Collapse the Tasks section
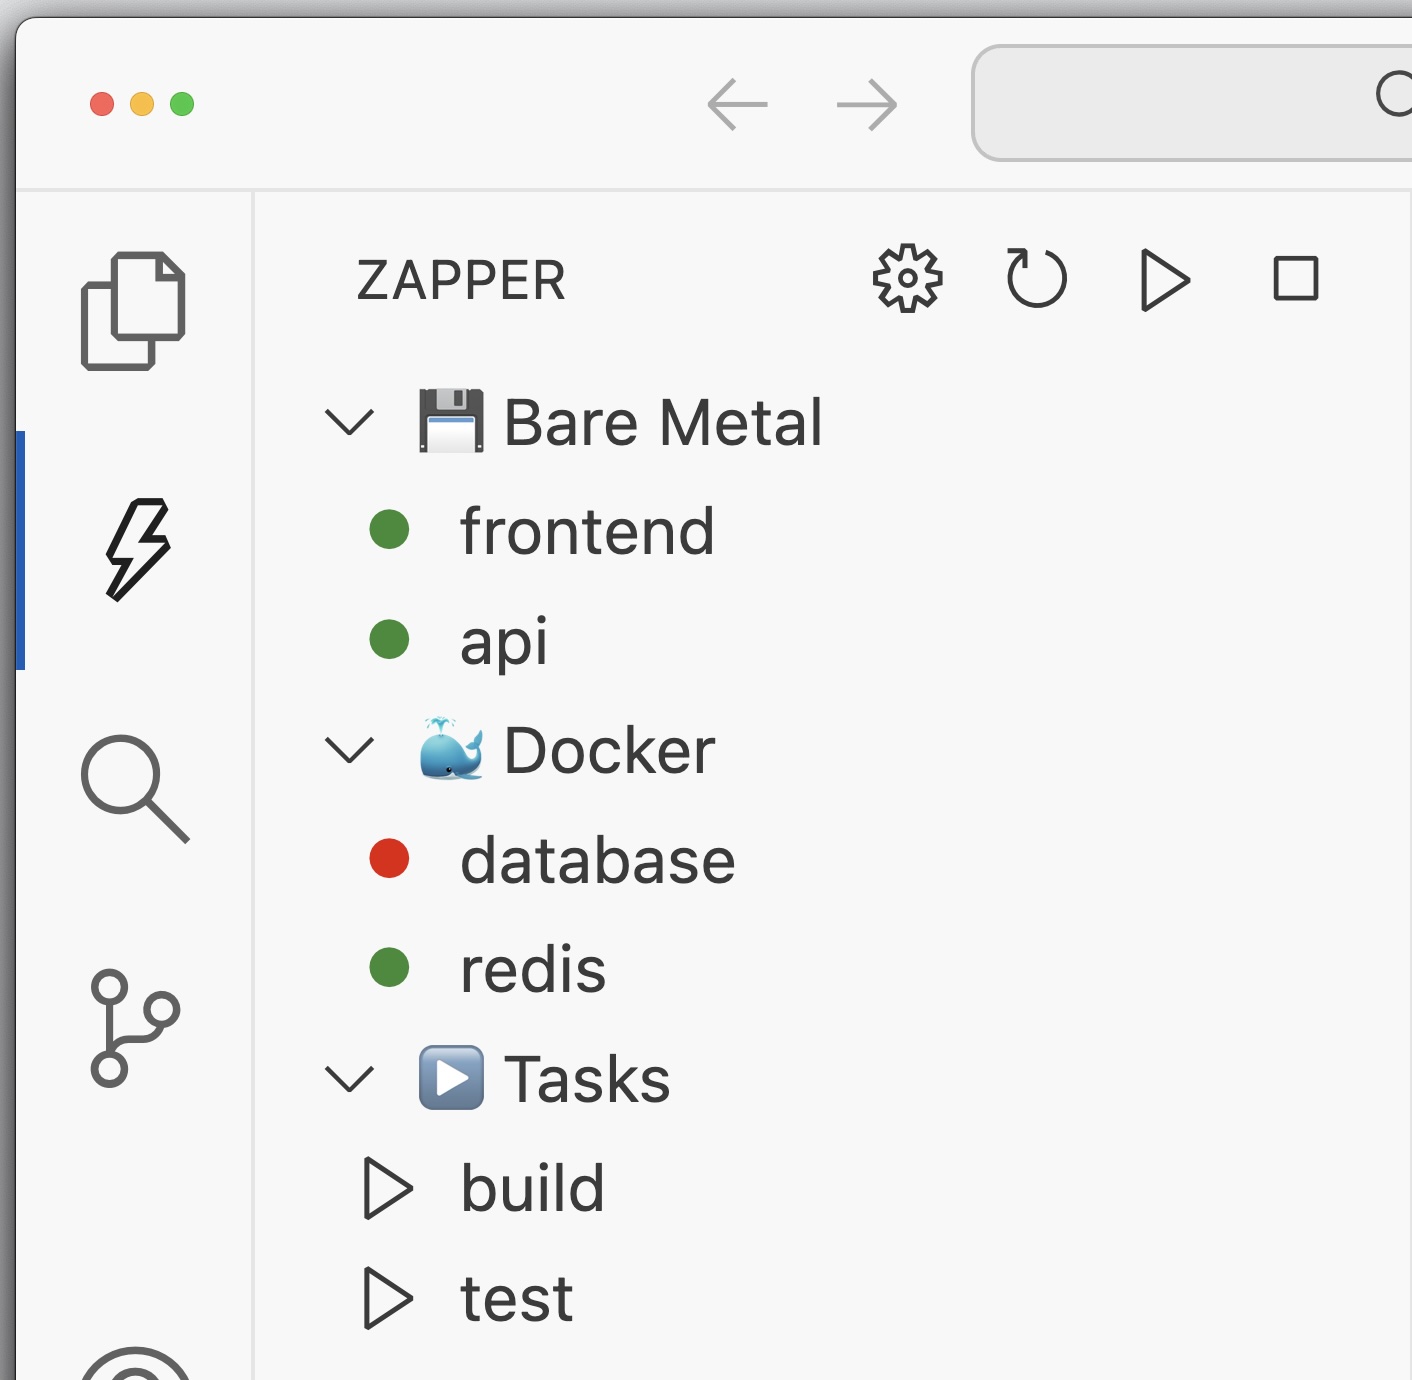Image resolution: width=1412 pixels, height=1380 pixels. (x=349, y=1080)
